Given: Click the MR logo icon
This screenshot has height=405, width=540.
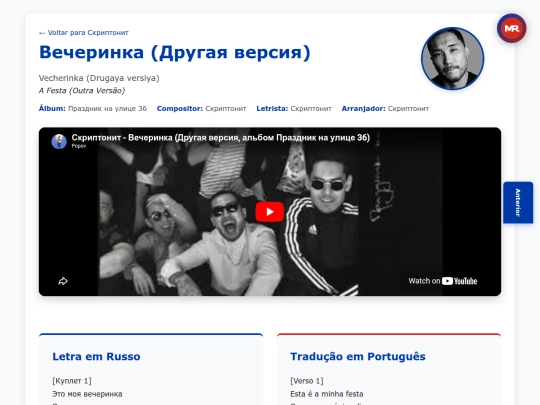Looking at the screenshot, I should 511,28.
